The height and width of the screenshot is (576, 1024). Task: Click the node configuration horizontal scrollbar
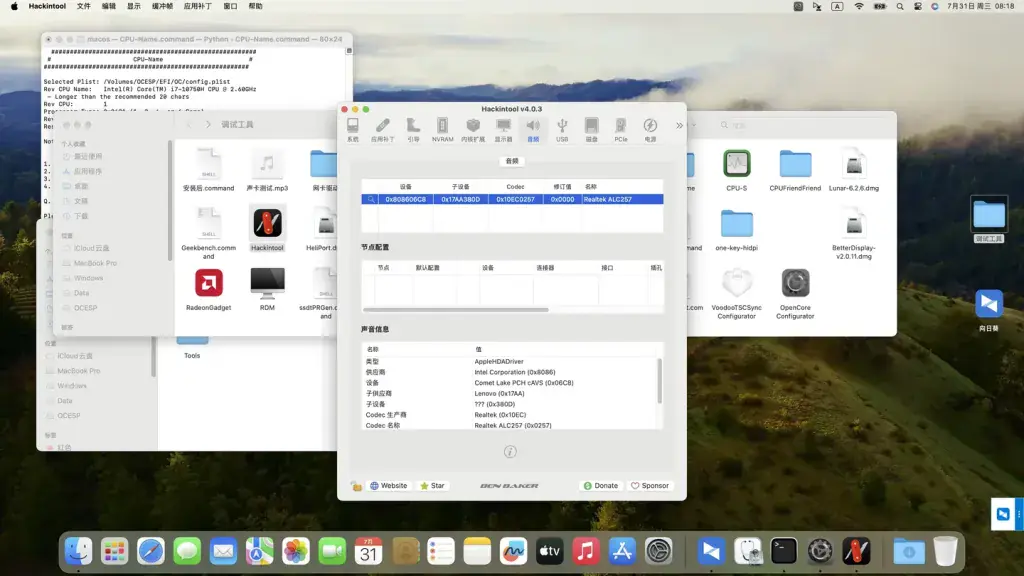pos(456,310)
